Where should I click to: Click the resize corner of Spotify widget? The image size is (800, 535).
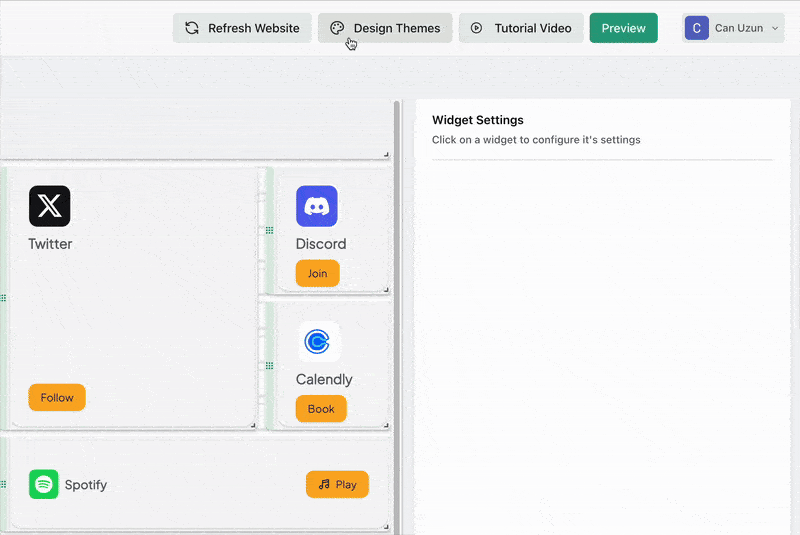386,526
